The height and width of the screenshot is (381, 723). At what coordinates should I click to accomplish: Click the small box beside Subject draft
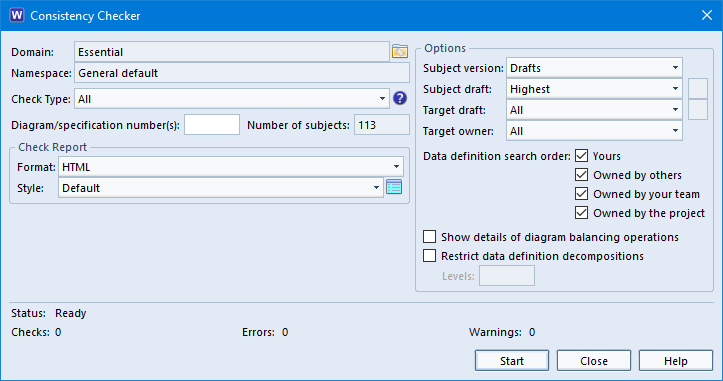[698, 89]
